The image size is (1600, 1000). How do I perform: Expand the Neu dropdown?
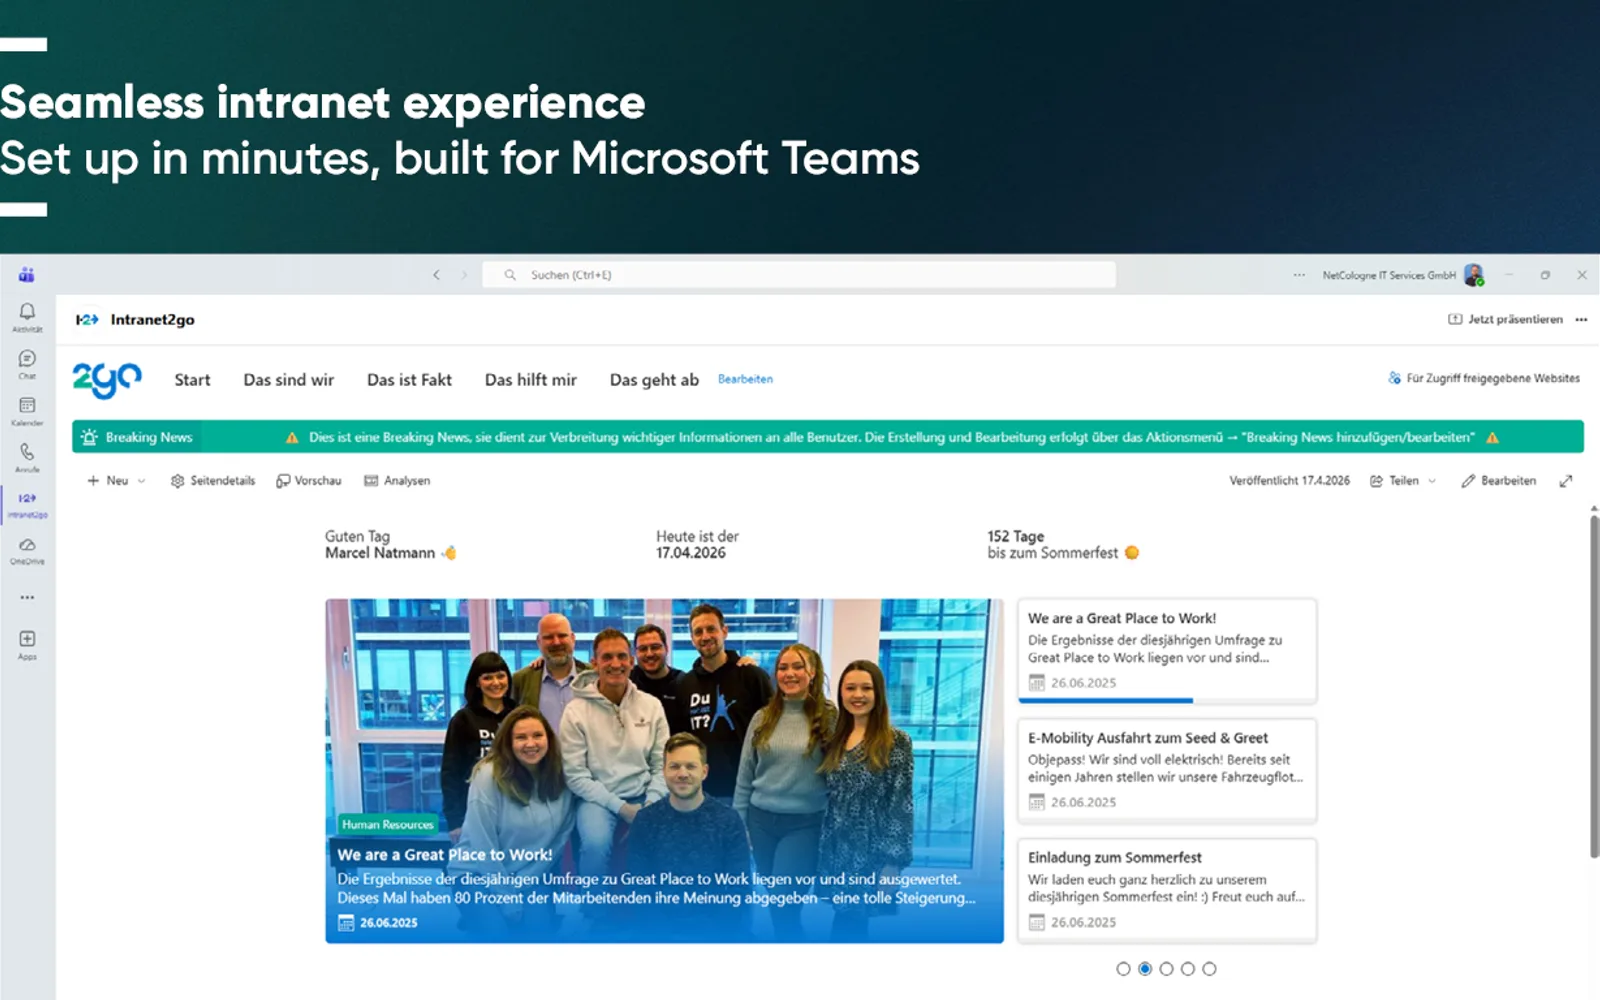pyautogui.click(x=141, y=481)
